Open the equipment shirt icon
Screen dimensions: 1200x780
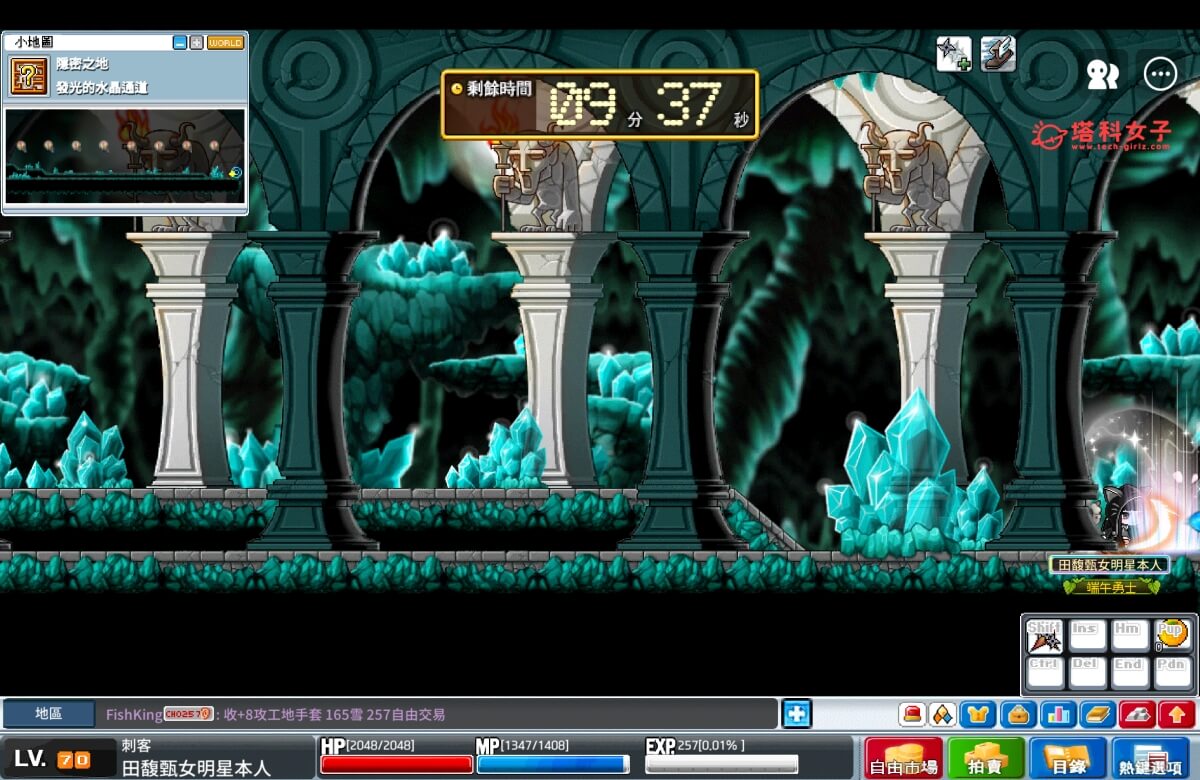[977, 715]
